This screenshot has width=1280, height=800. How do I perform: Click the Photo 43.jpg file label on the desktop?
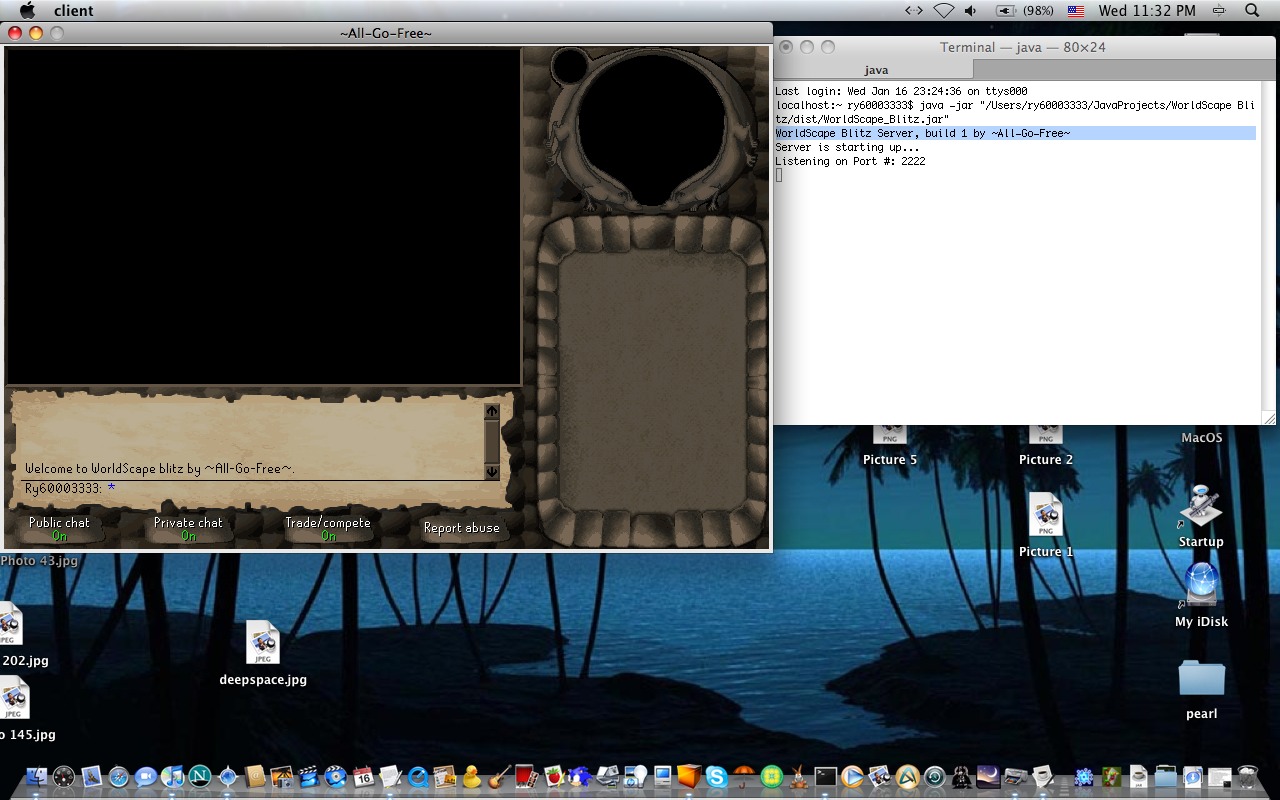[39, 561]
